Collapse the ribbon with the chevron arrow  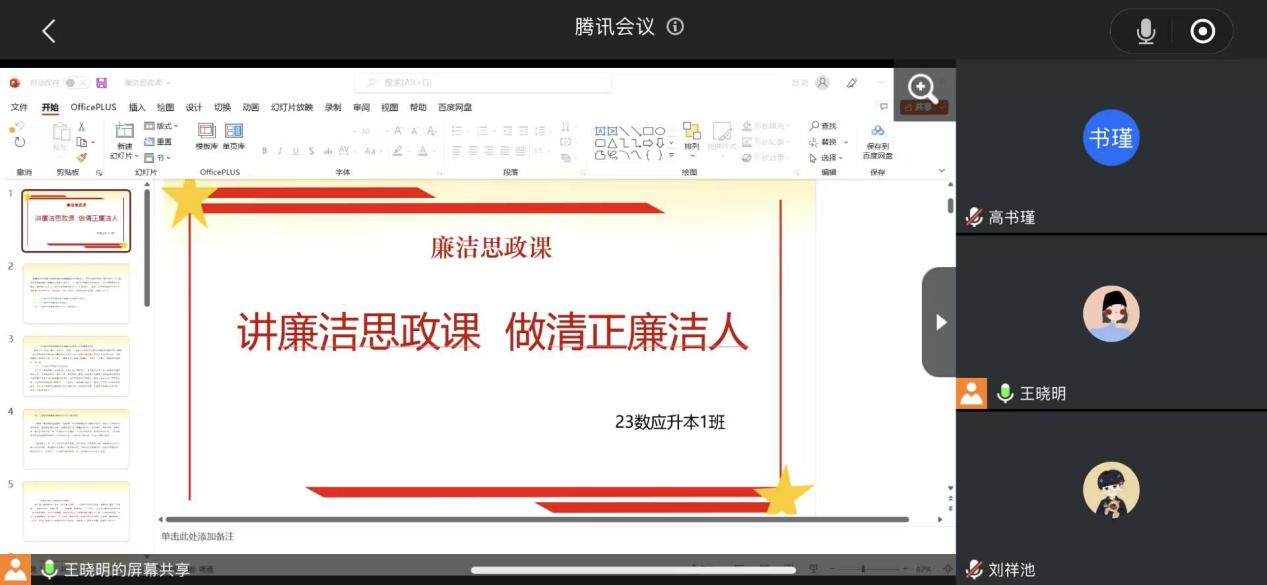click(941, 170)
